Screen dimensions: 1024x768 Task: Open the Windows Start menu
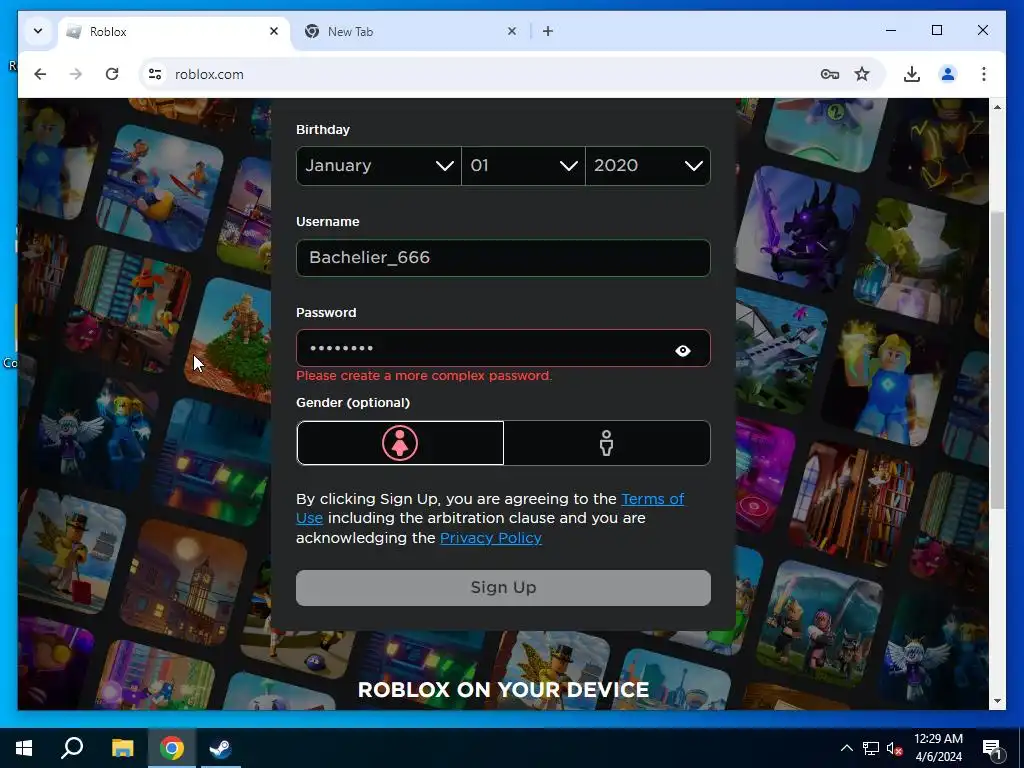click(x=24, y=748)
